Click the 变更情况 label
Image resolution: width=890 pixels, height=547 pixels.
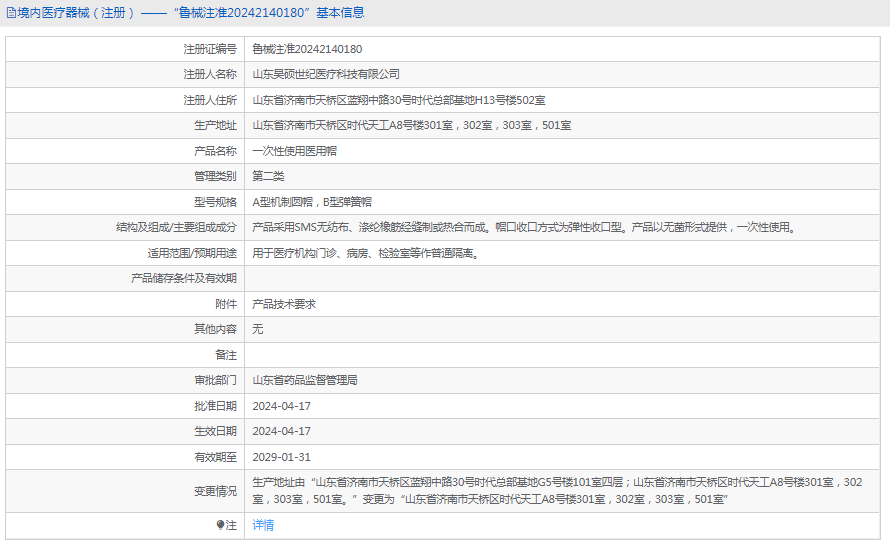[215, 491]
